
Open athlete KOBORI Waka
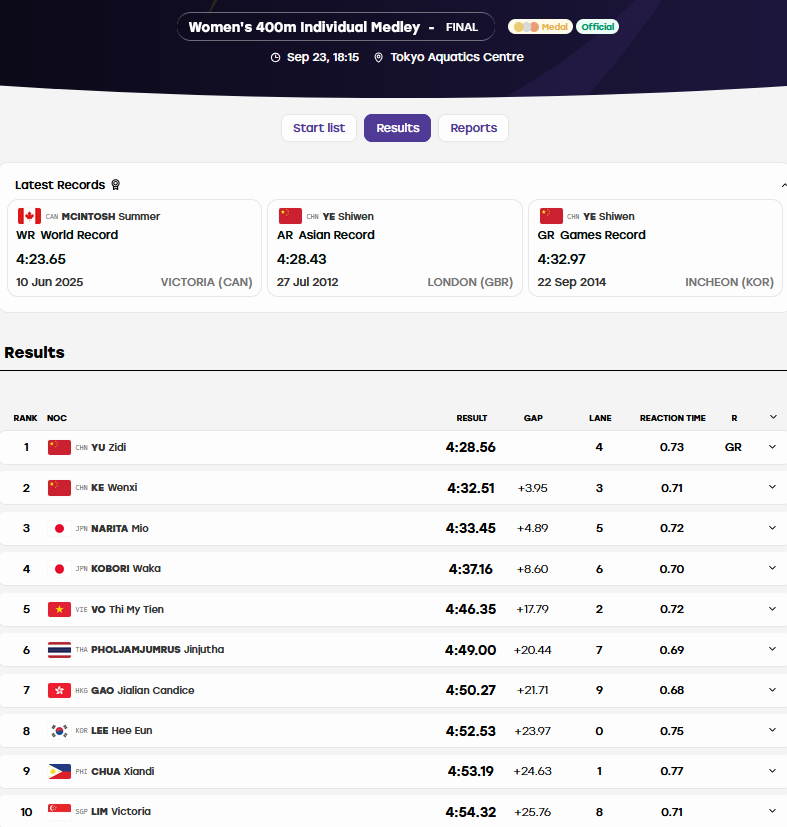click(126, 569)
